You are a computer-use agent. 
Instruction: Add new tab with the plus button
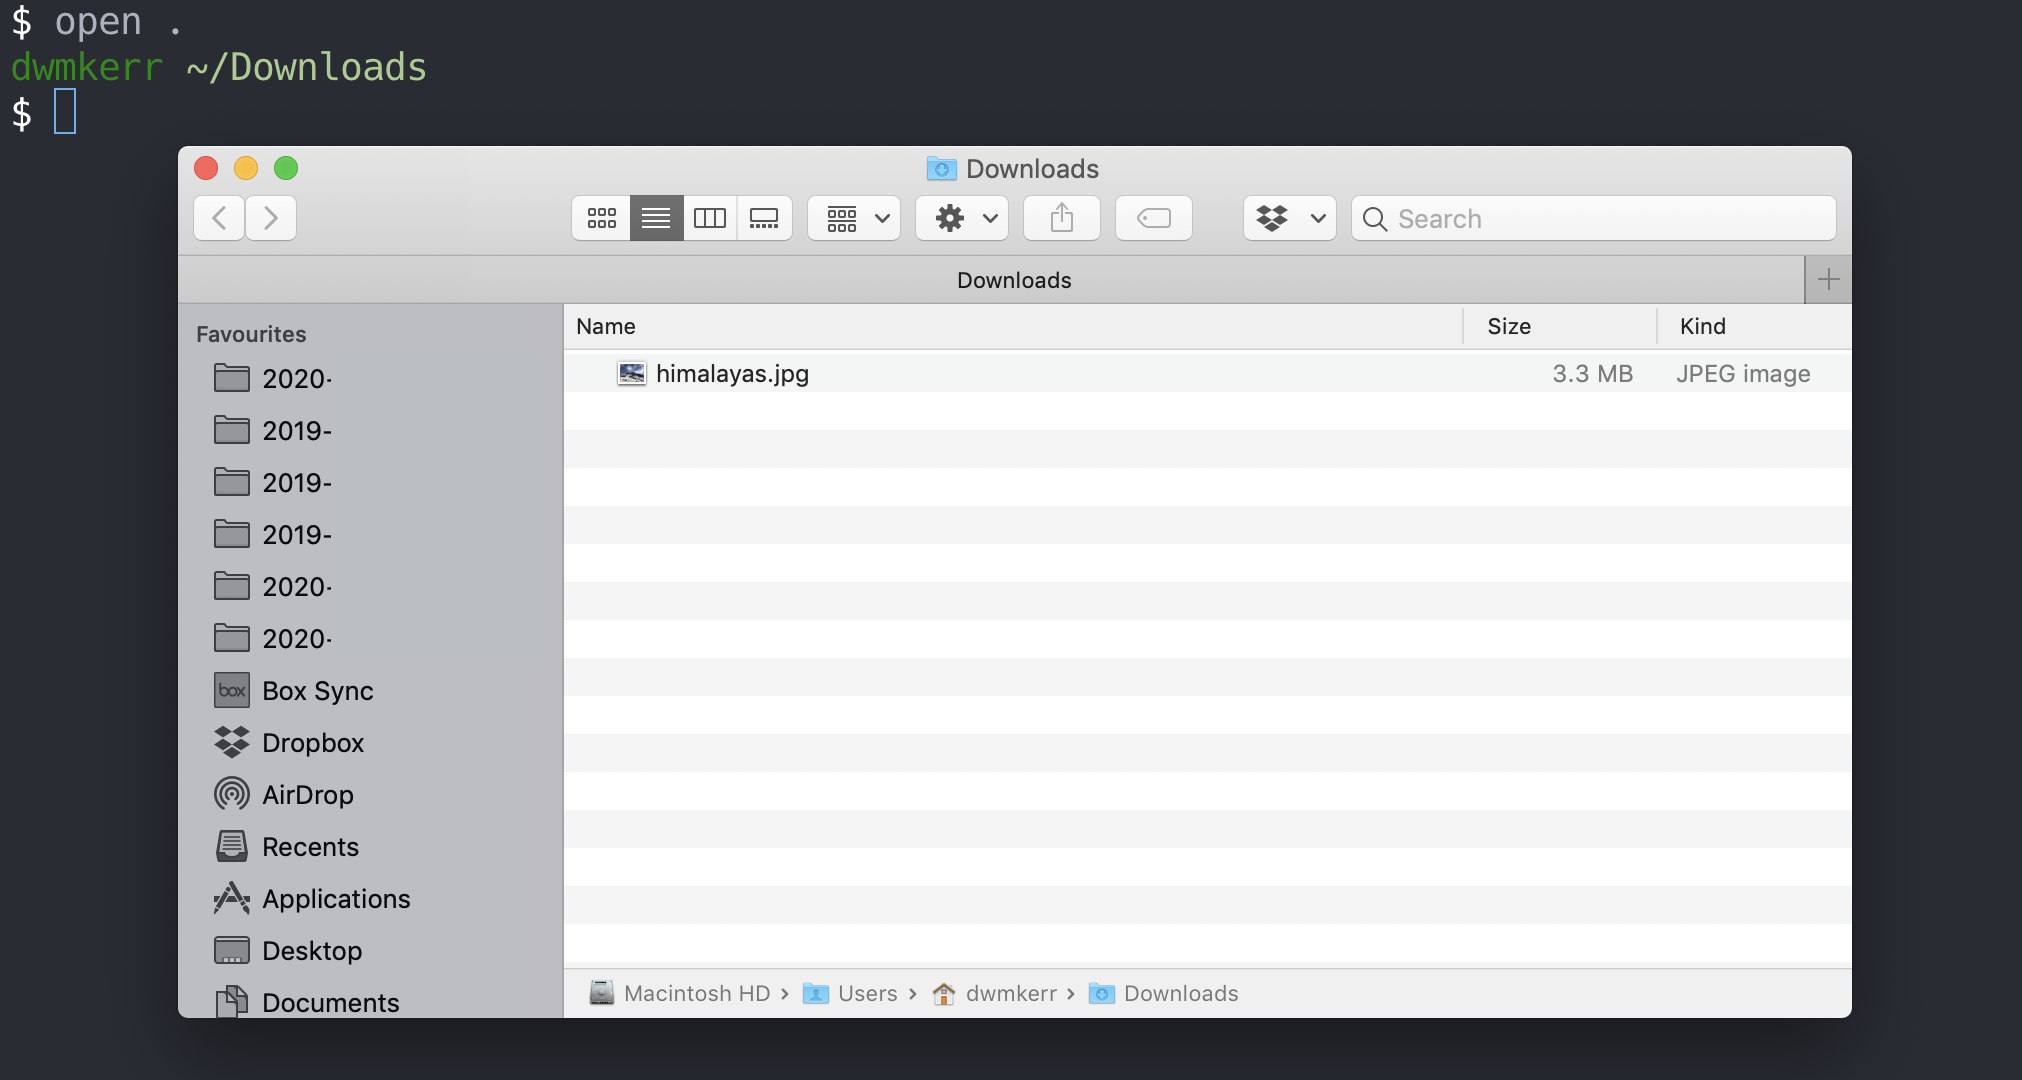[x=1827, y=277]
